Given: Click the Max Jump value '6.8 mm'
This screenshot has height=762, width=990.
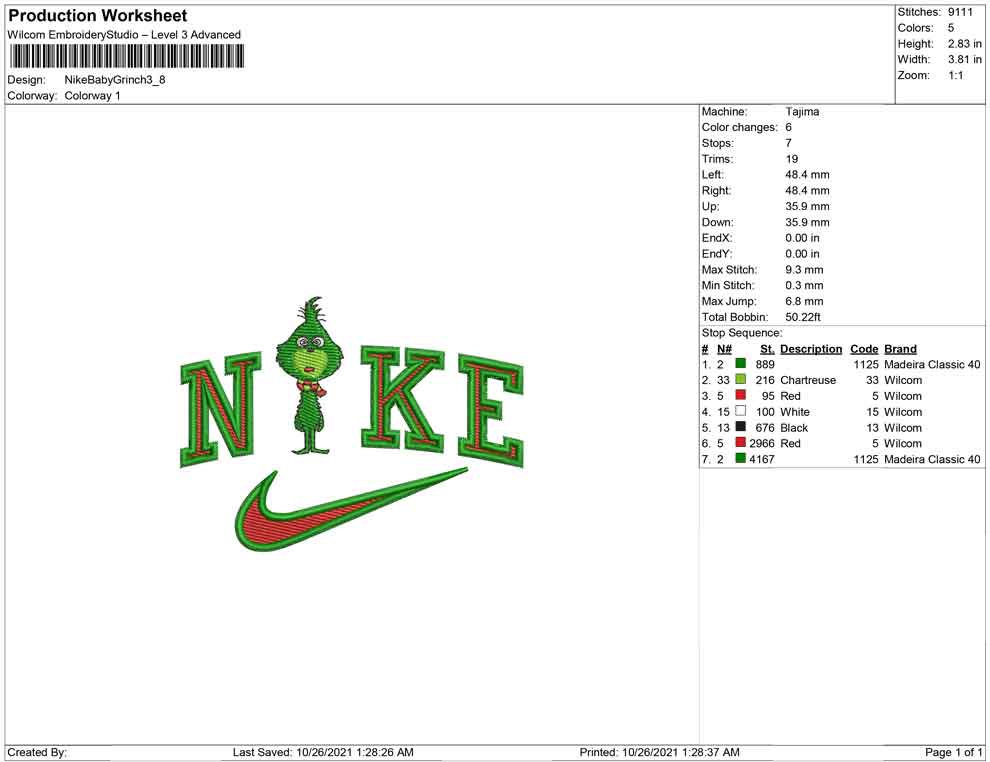Looking at the screenshot, I should 804,301.
